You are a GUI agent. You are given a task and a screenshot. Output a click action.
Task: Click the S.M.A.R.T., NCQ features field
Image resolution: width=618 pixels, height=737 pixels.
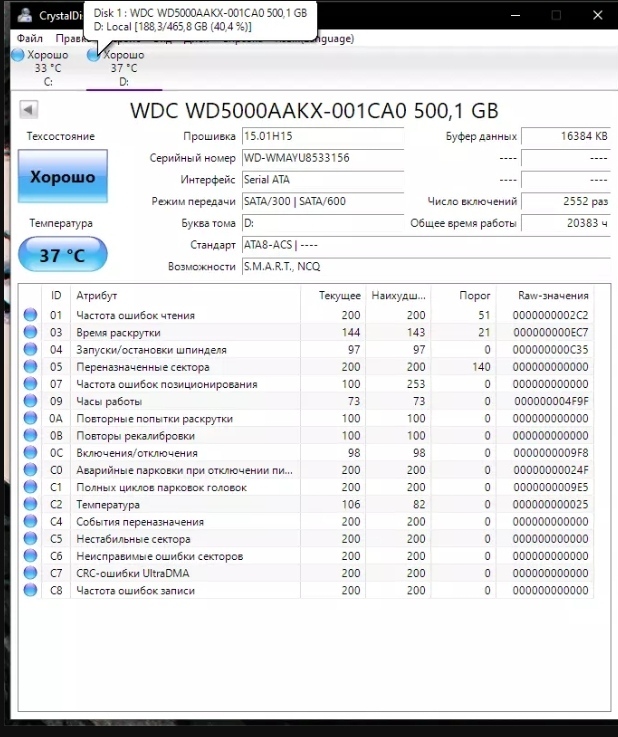pyautogui.click(x=426, y=267)
